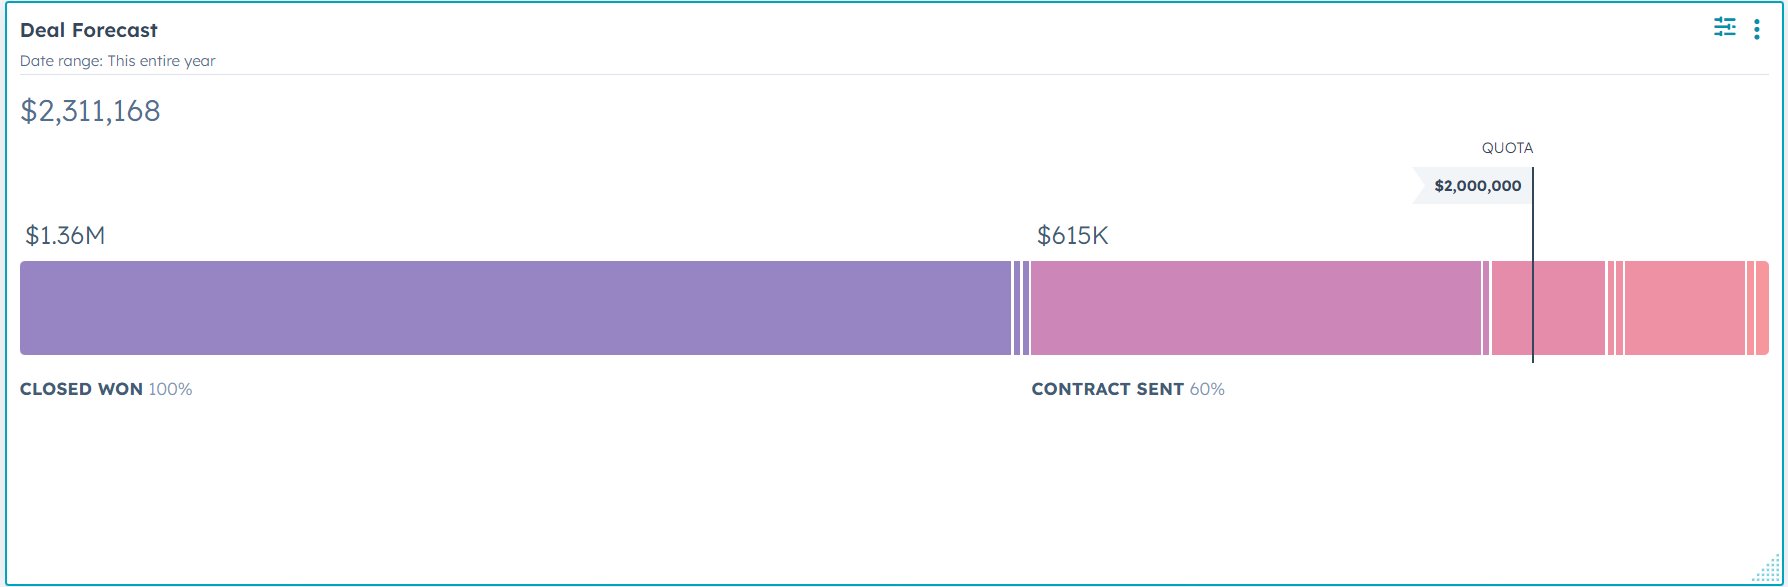
Task: Click the CONTRACT SENT stage label
Action: [1107, 389]
